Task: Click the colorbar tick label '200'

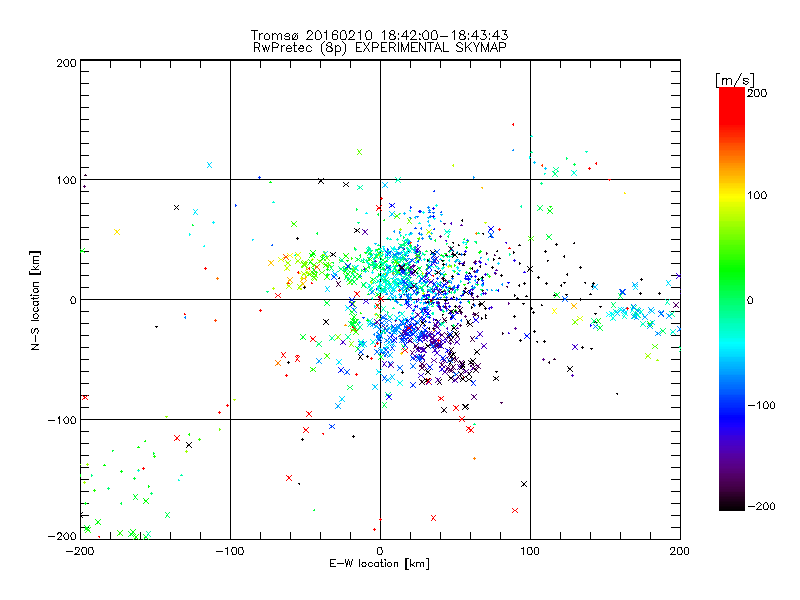Action: coord(757,93)
